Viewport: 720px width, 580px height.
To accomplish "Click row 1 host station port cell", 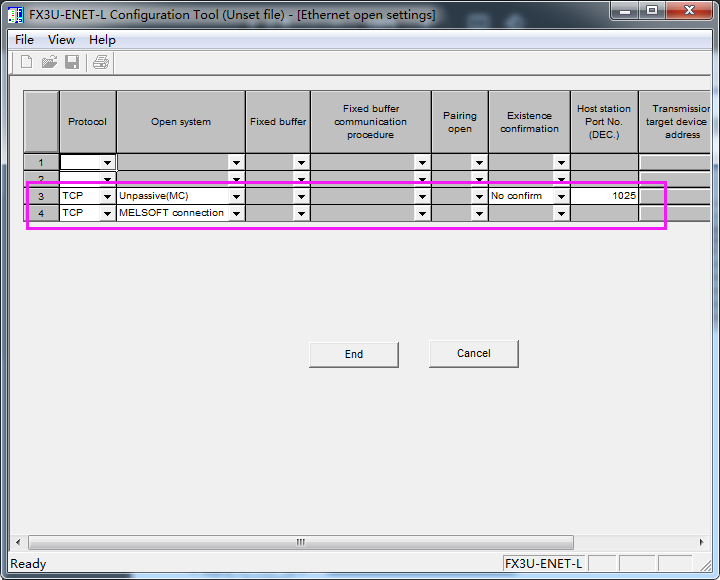I will tap(604, 163).
